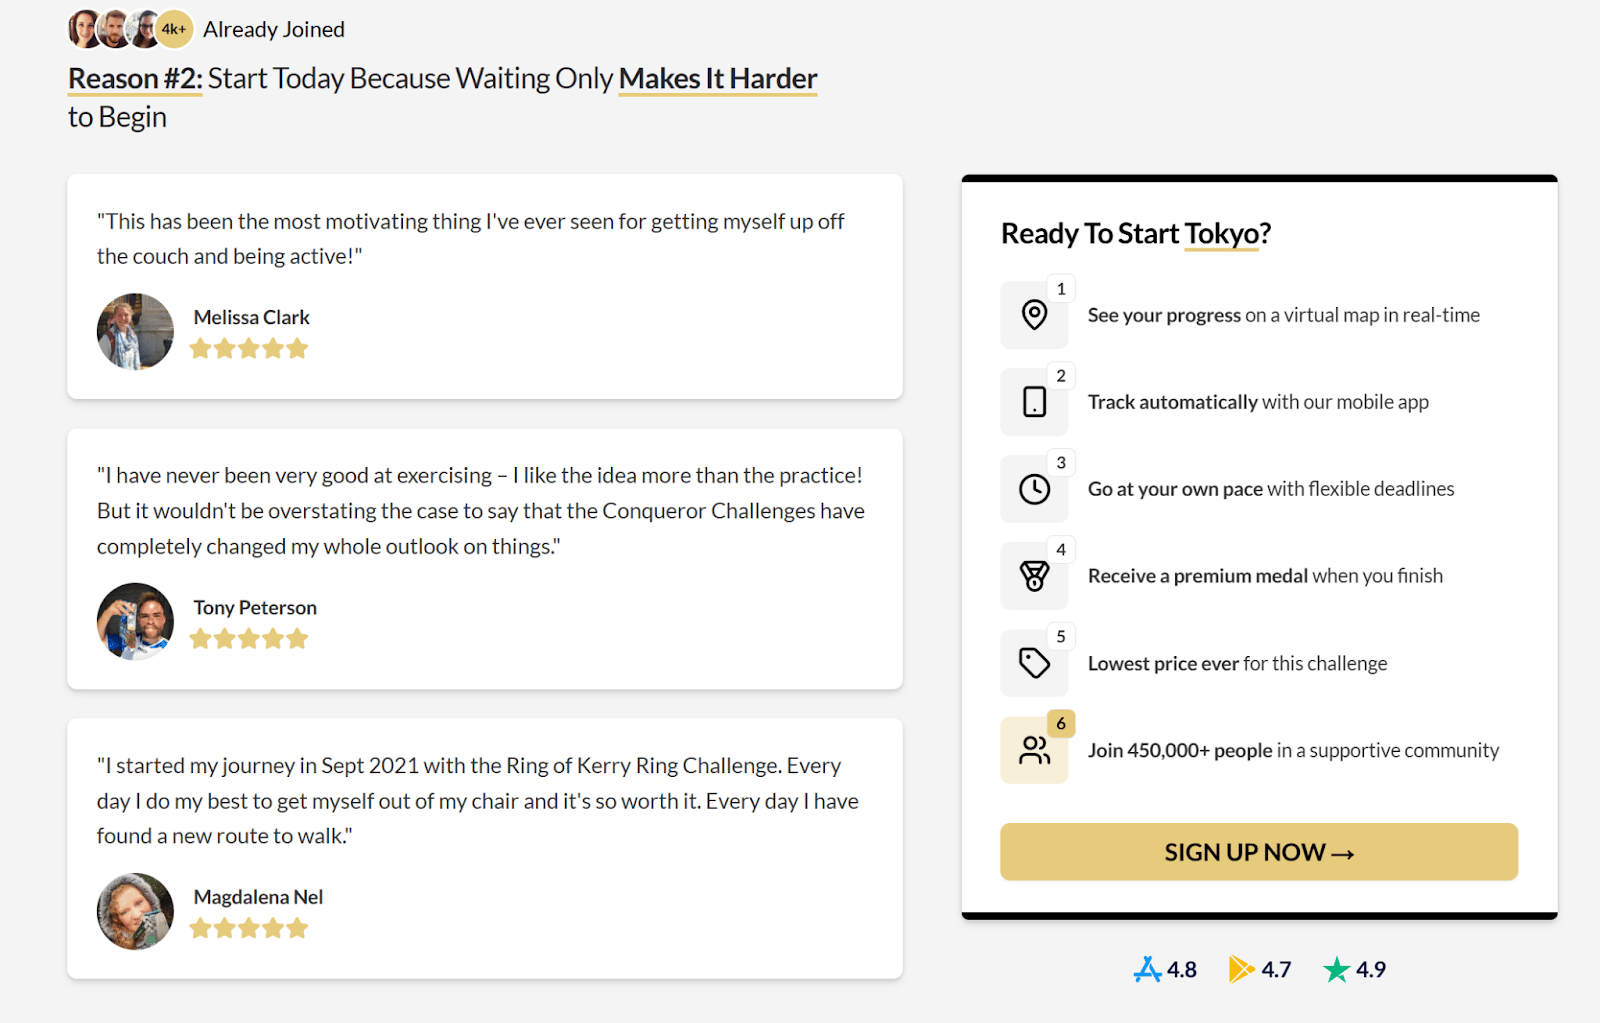Click Melissa Clark's profile photo
1600x1023 pixels.
pos(135,331)
